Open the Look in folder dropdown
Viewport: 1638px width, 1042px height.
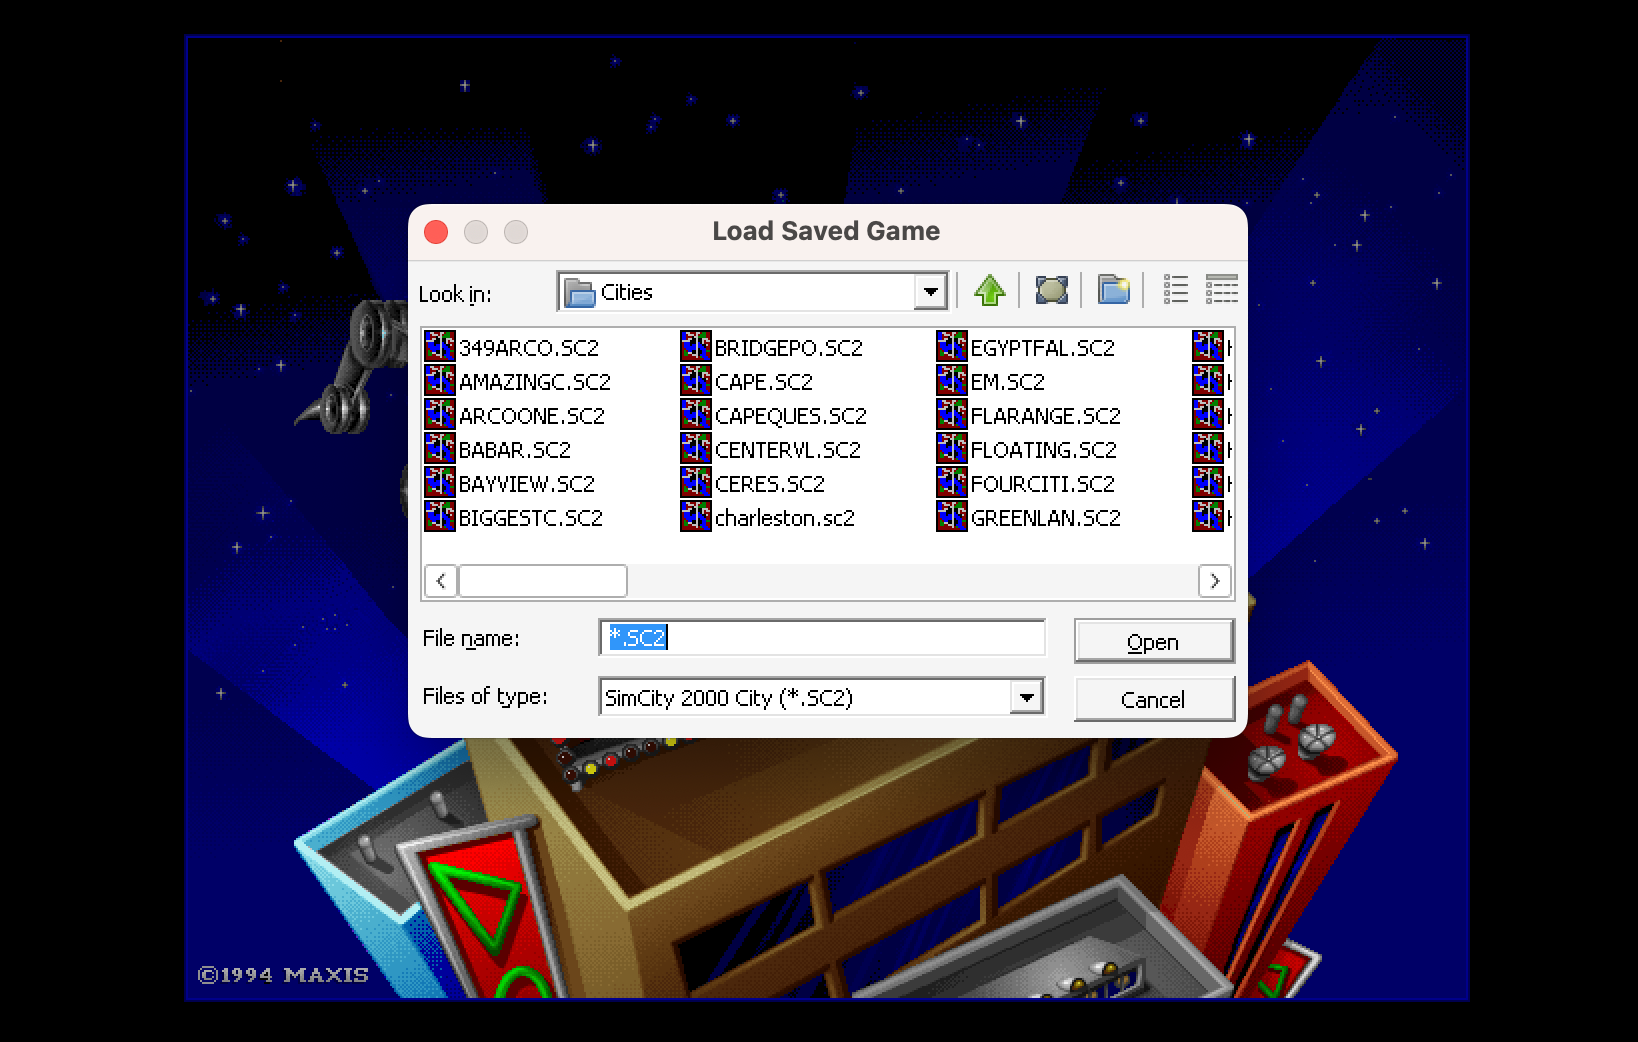point(930,292)
